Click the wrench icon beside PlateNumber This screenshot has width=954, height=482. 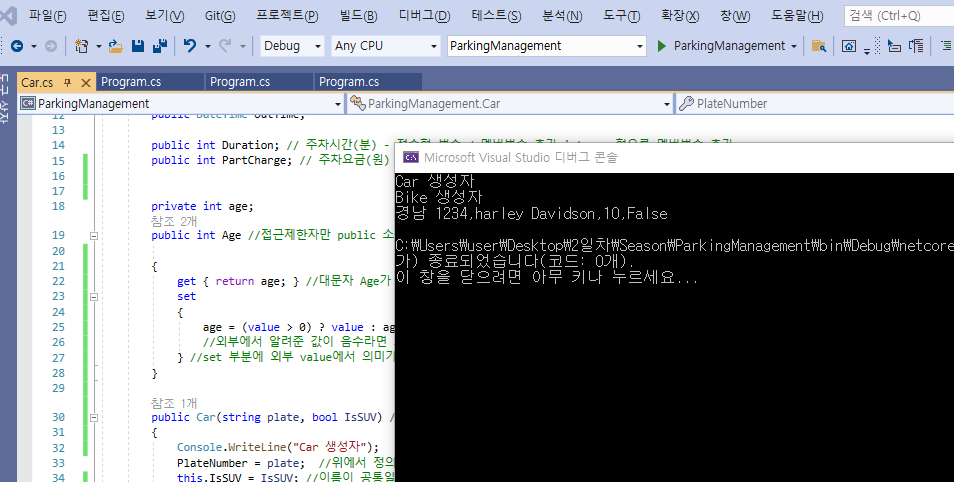[x=686, y=103]
